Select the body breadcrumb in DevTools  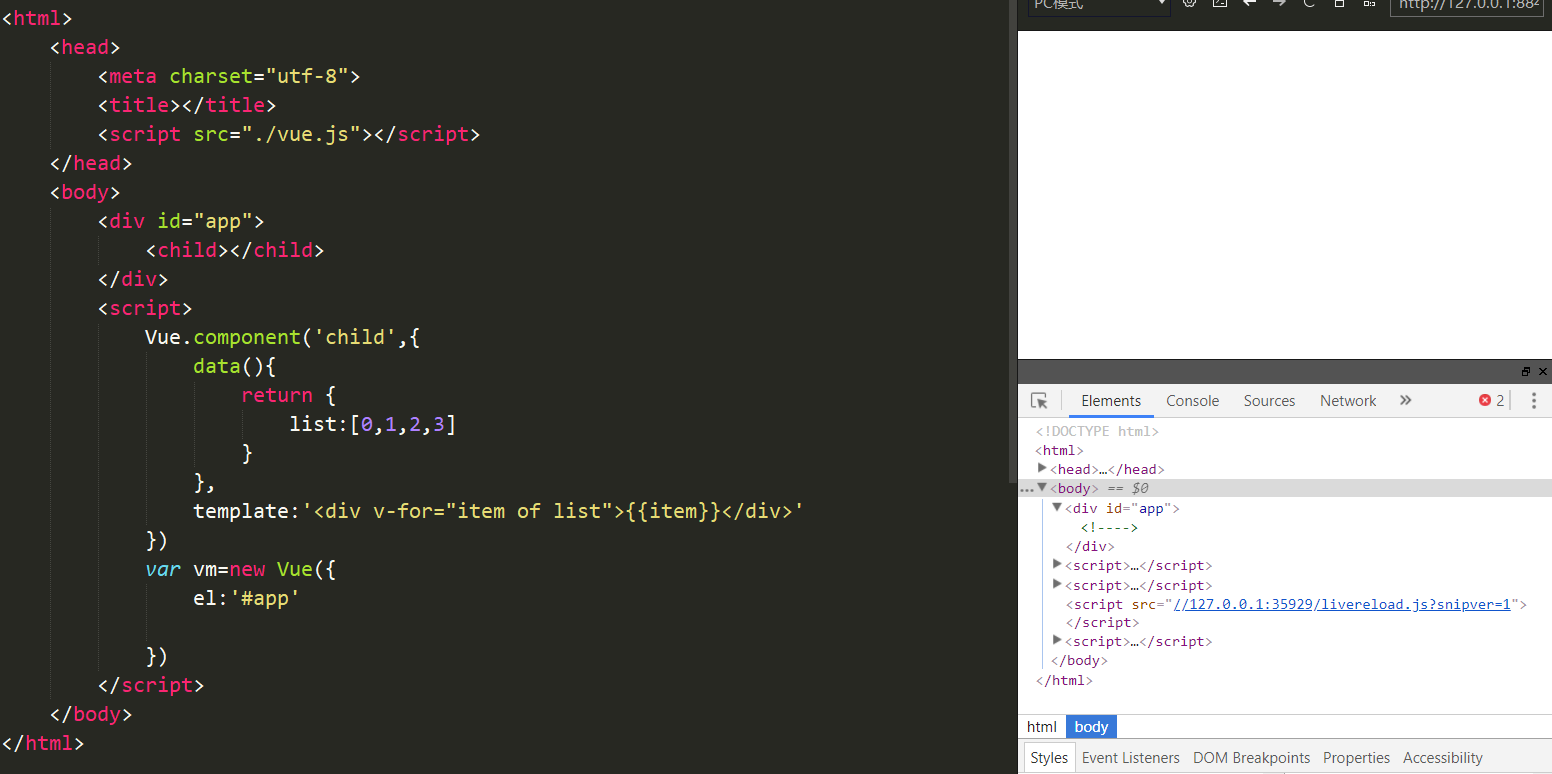(x=1091, y=727)
